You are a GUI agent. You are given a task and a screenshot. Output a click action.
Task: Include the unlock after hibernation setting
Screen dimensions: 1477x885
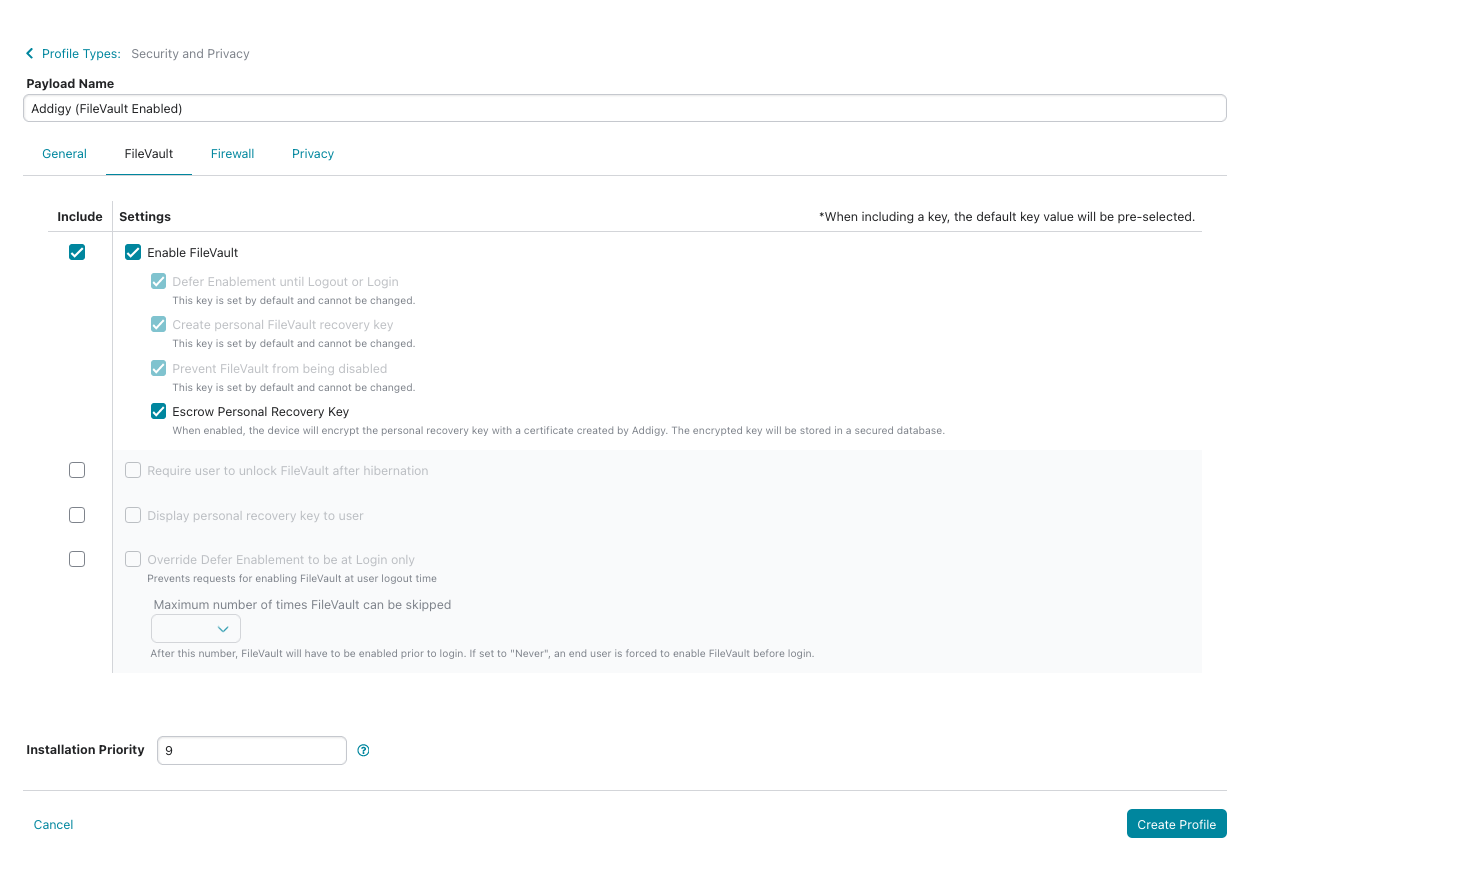77,470
